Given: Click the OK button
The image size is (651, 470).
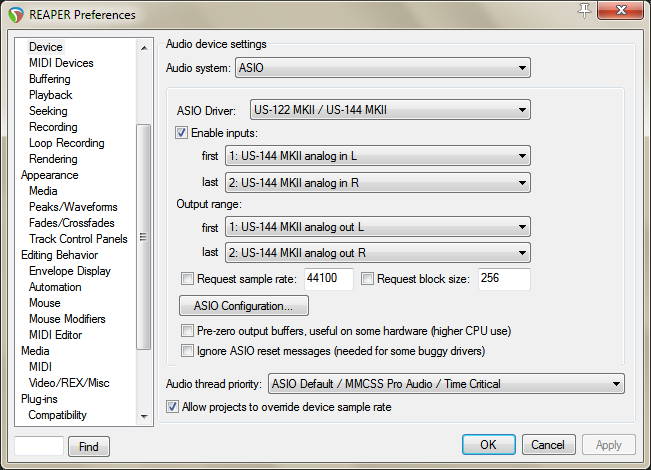Looking at the screenshot, I should [x=489, y=445].
